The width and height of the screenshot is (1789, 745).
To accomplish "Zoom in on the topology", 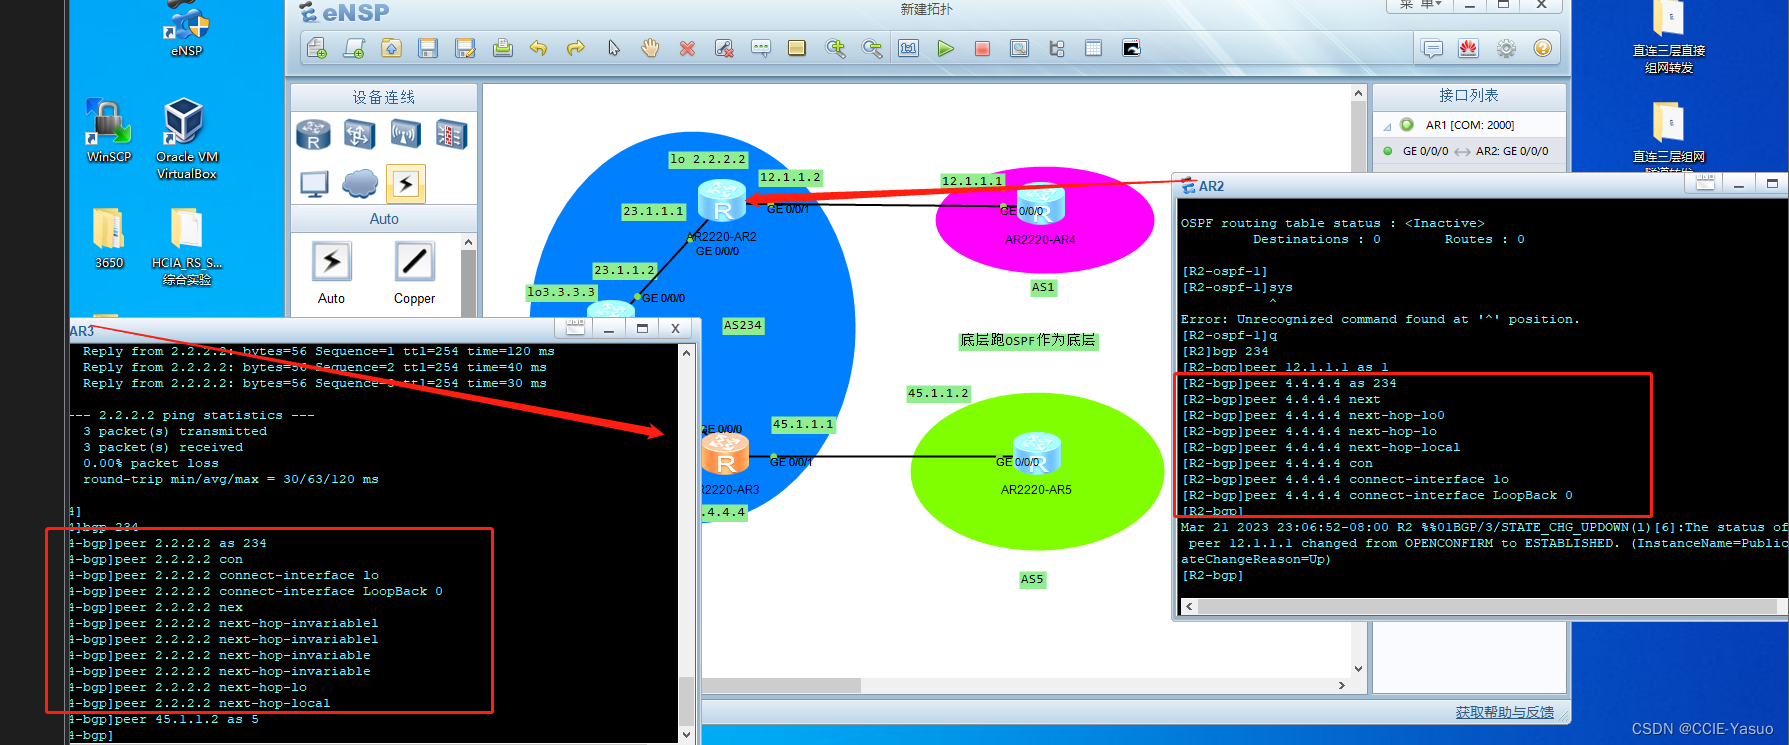I will [x=835, y=48].
